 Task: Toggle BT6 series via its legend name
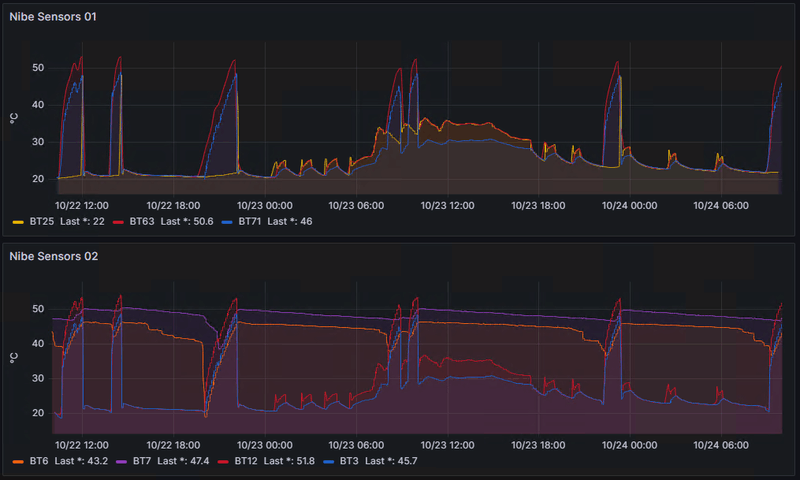[x=39, y=461]
